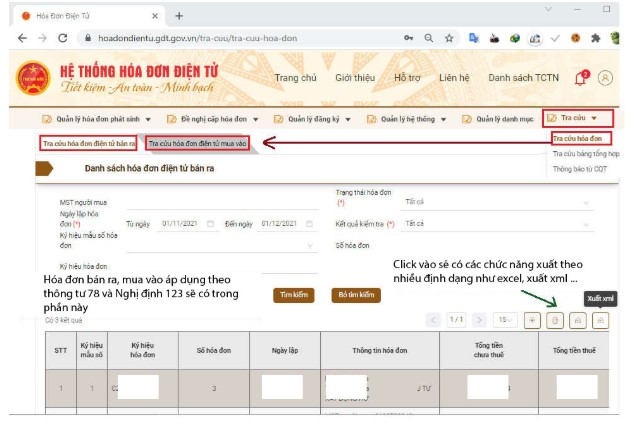Click the zoom magnifier icon in address bar
This screenshot has height=436, width=637.
pyautogui.click(x=429, y=38)
